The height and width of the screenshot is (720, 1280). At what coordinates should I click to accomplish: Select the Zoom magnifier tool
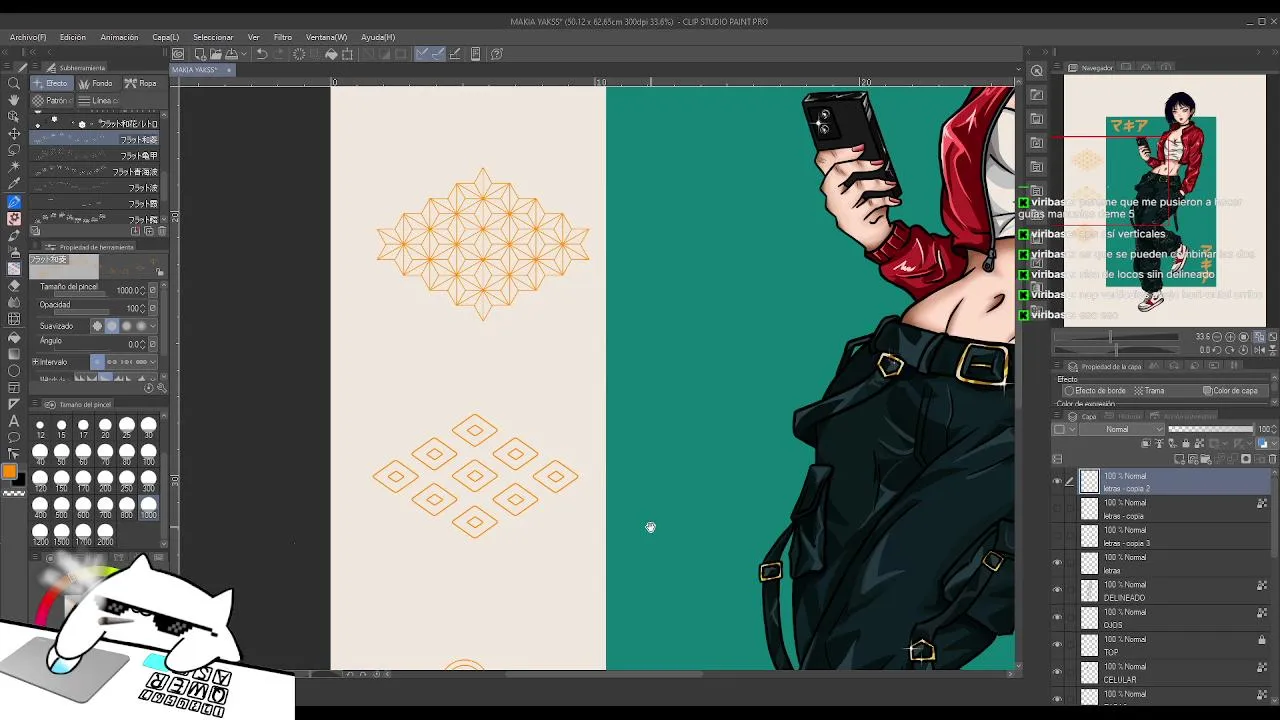coord(14,83)
